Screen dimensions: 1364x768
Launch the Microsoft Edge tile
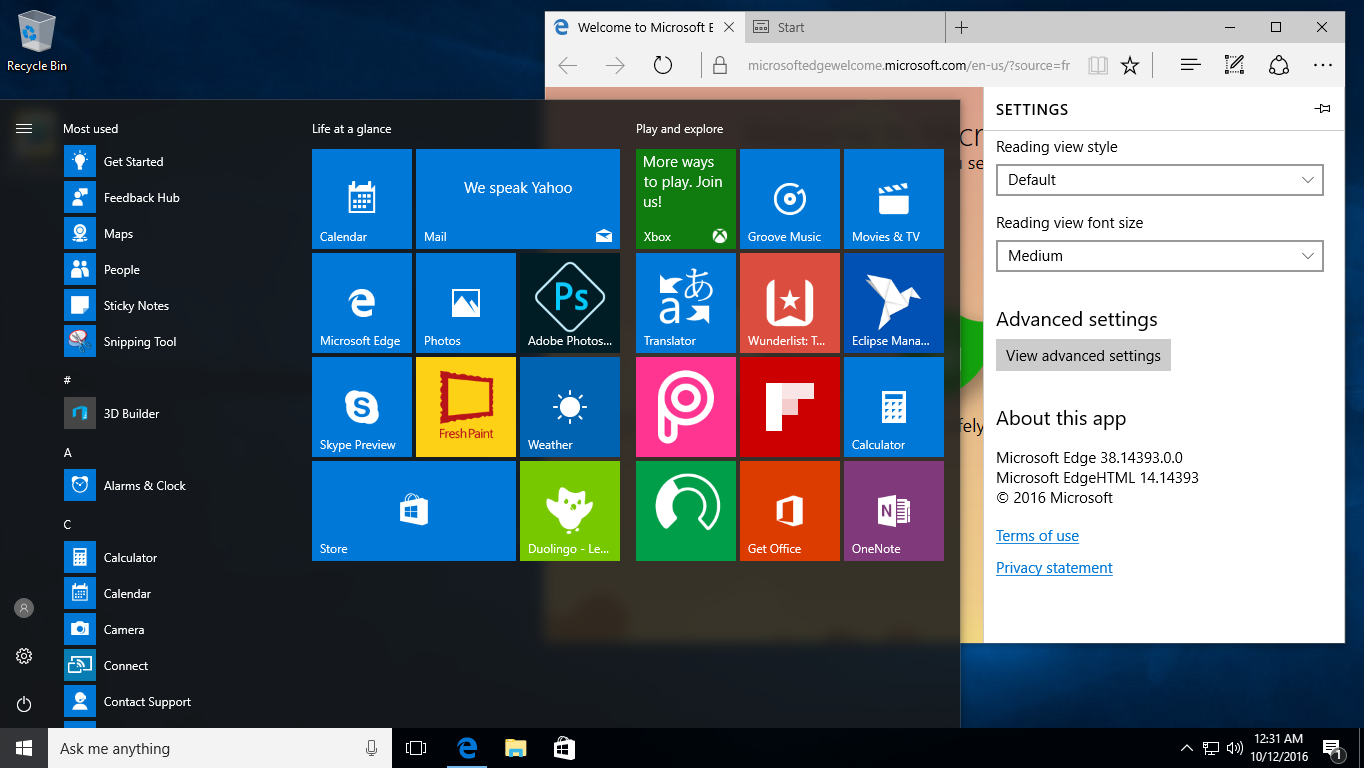click(362, 303)
